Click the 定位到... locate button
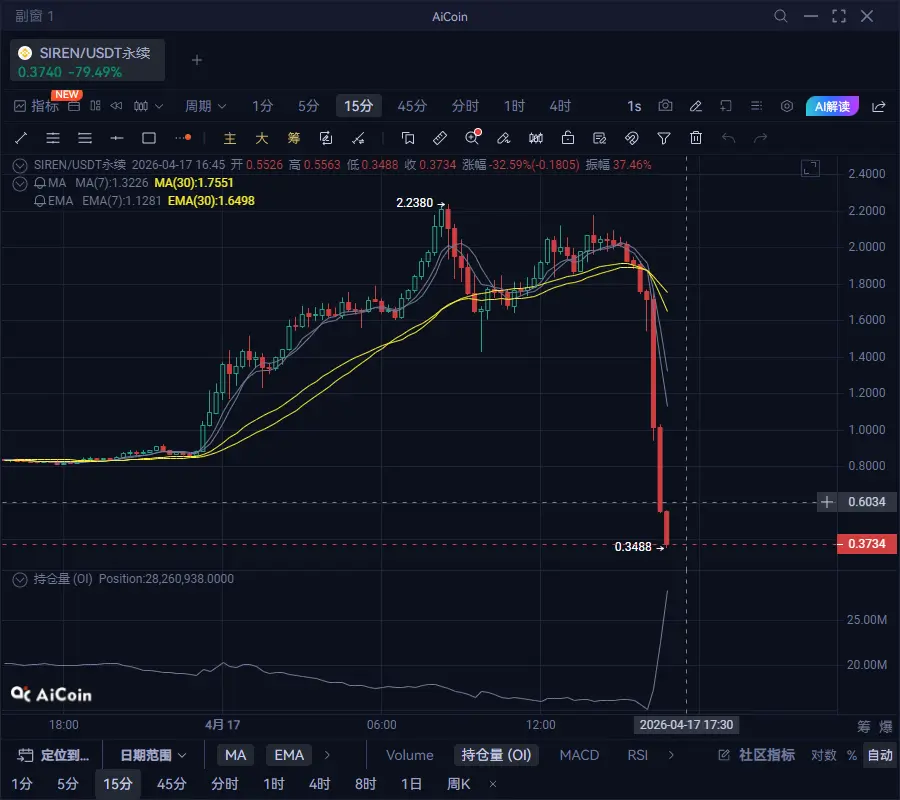Image resolution: width=900 pixels, height=800 pixels. click(53, 755)
